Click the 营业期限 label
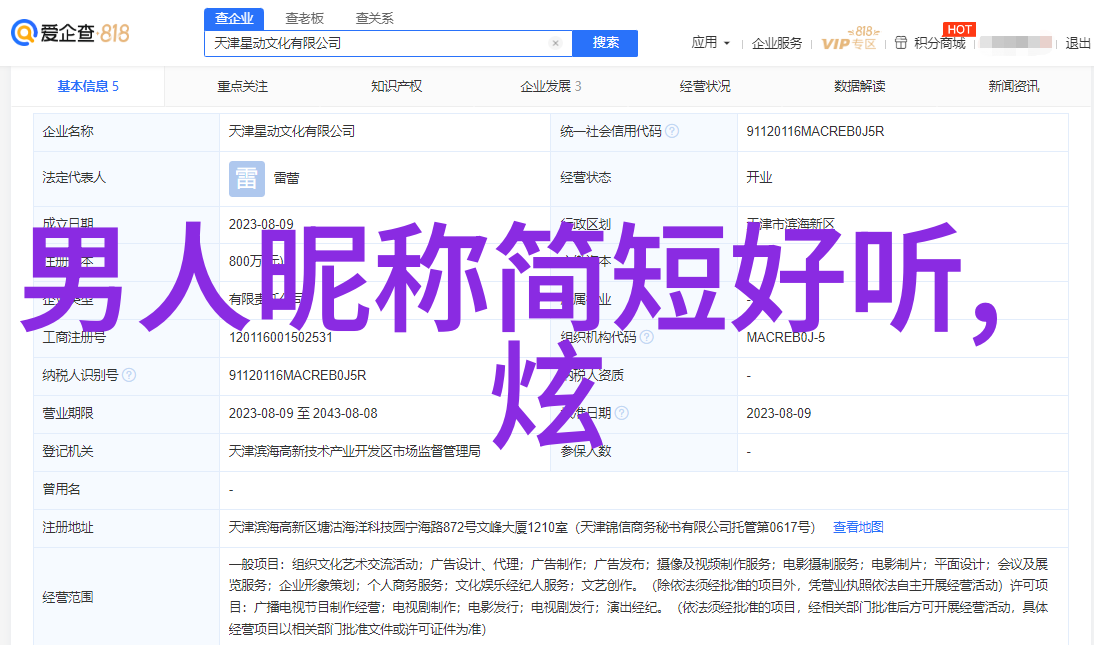 pyautogui.click(x=68, y=413)
